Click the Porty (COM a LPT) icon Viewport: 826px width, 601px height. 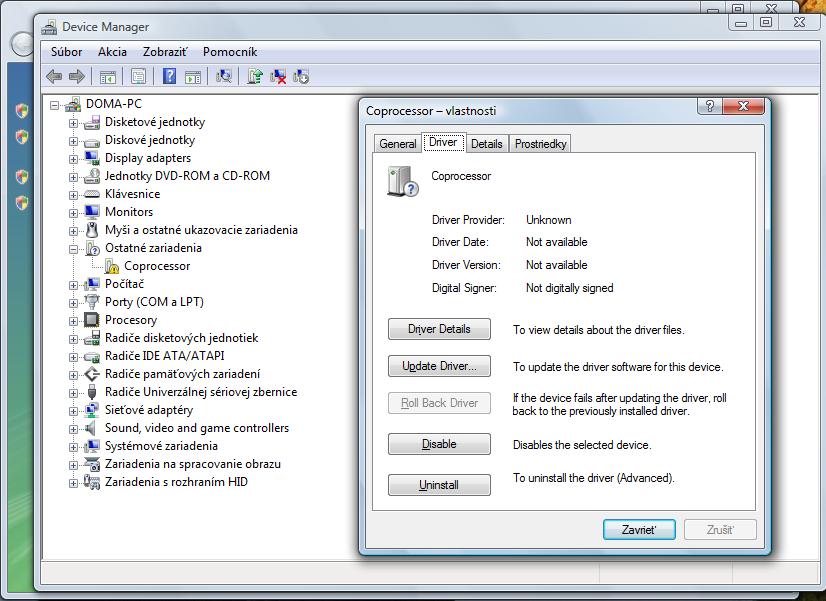(x=92, y=302)
